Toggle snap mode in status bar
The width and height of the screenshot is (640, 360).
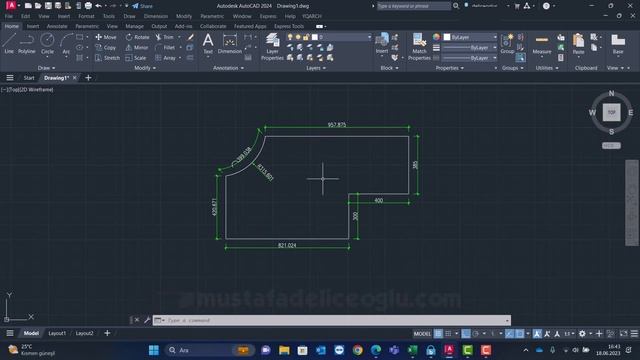point(448,333)
